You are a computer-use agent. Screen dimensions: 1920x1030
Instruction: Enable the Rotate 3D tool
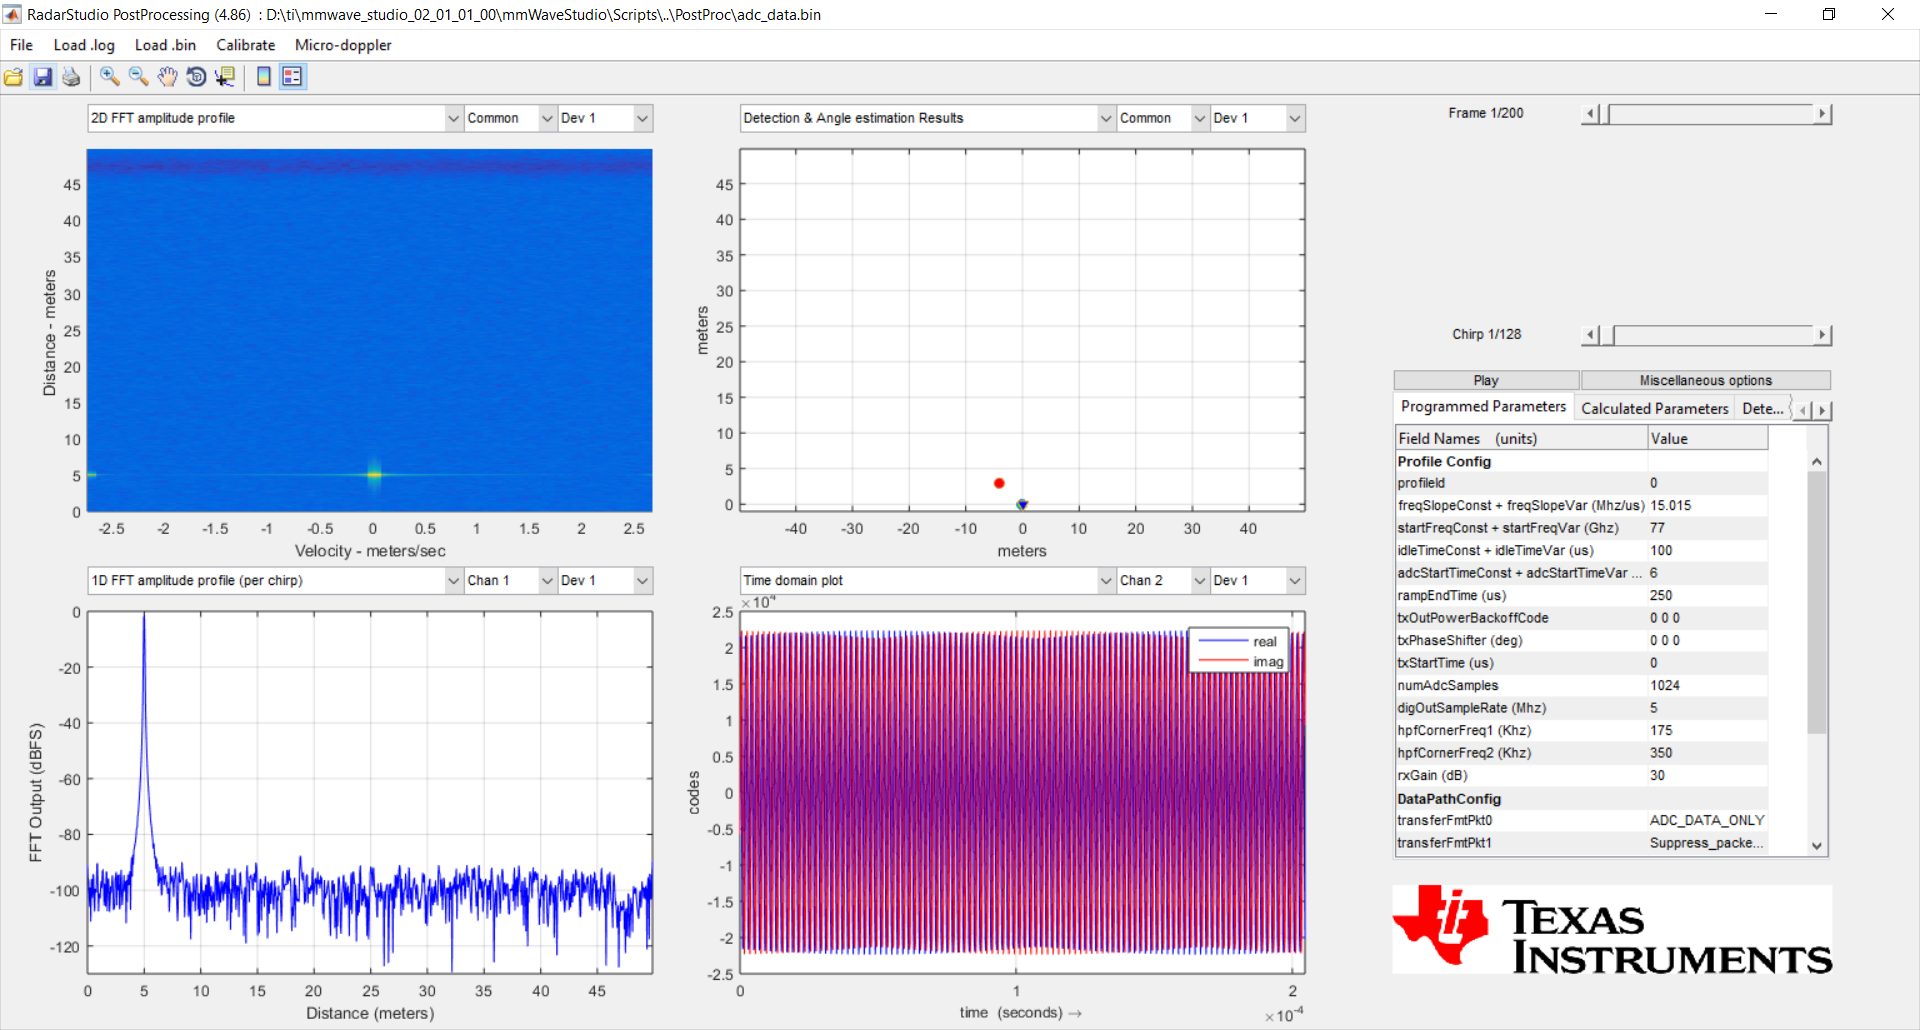click(x=196, y=77)
